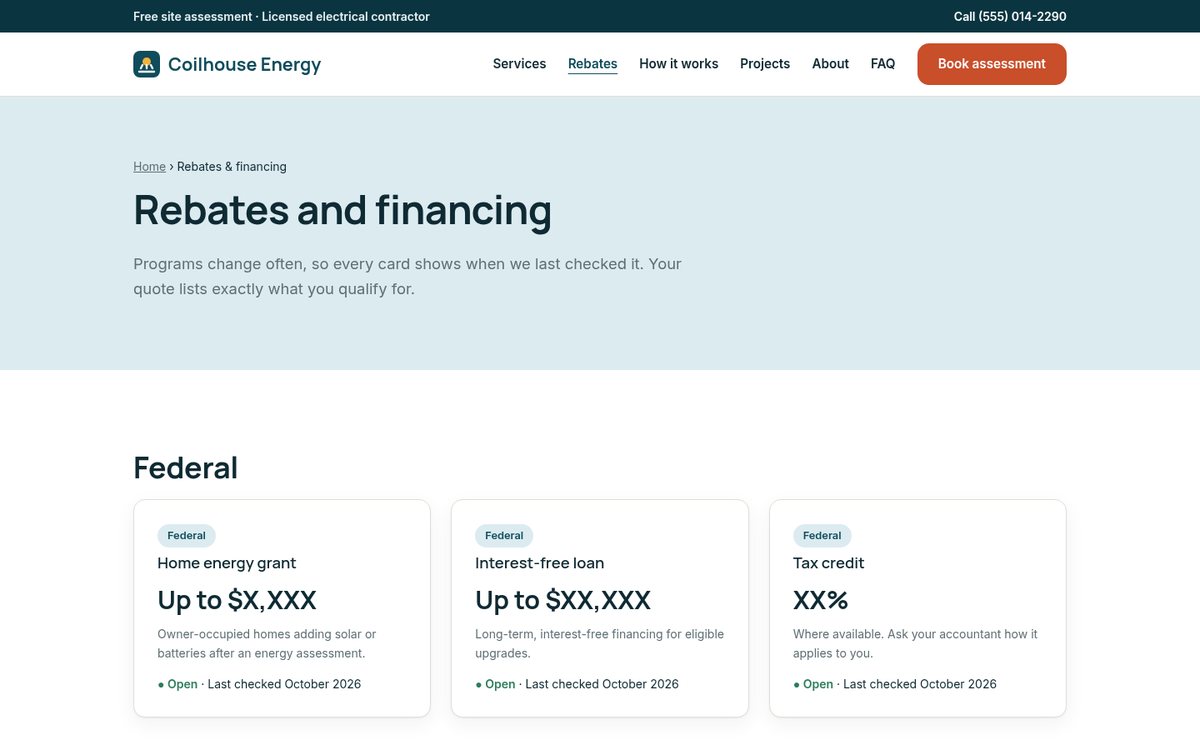
Task: Go to the Rebates nav item
Action: [592, 64]
